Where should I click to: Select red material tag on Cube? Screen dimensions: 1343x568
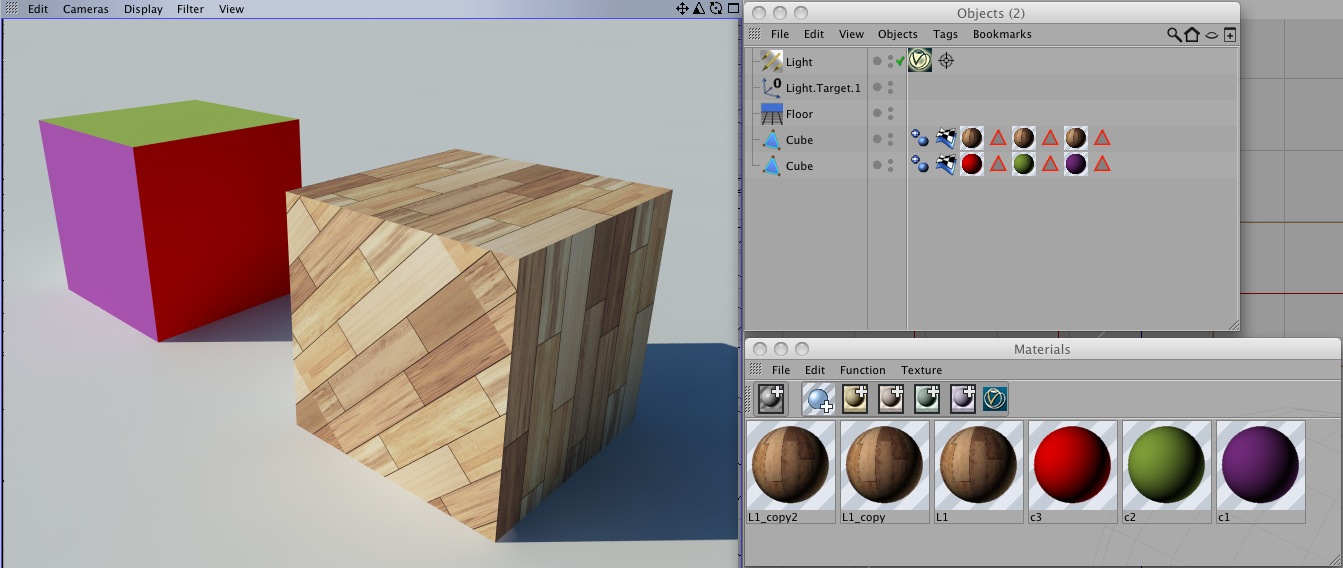[972, 164]
